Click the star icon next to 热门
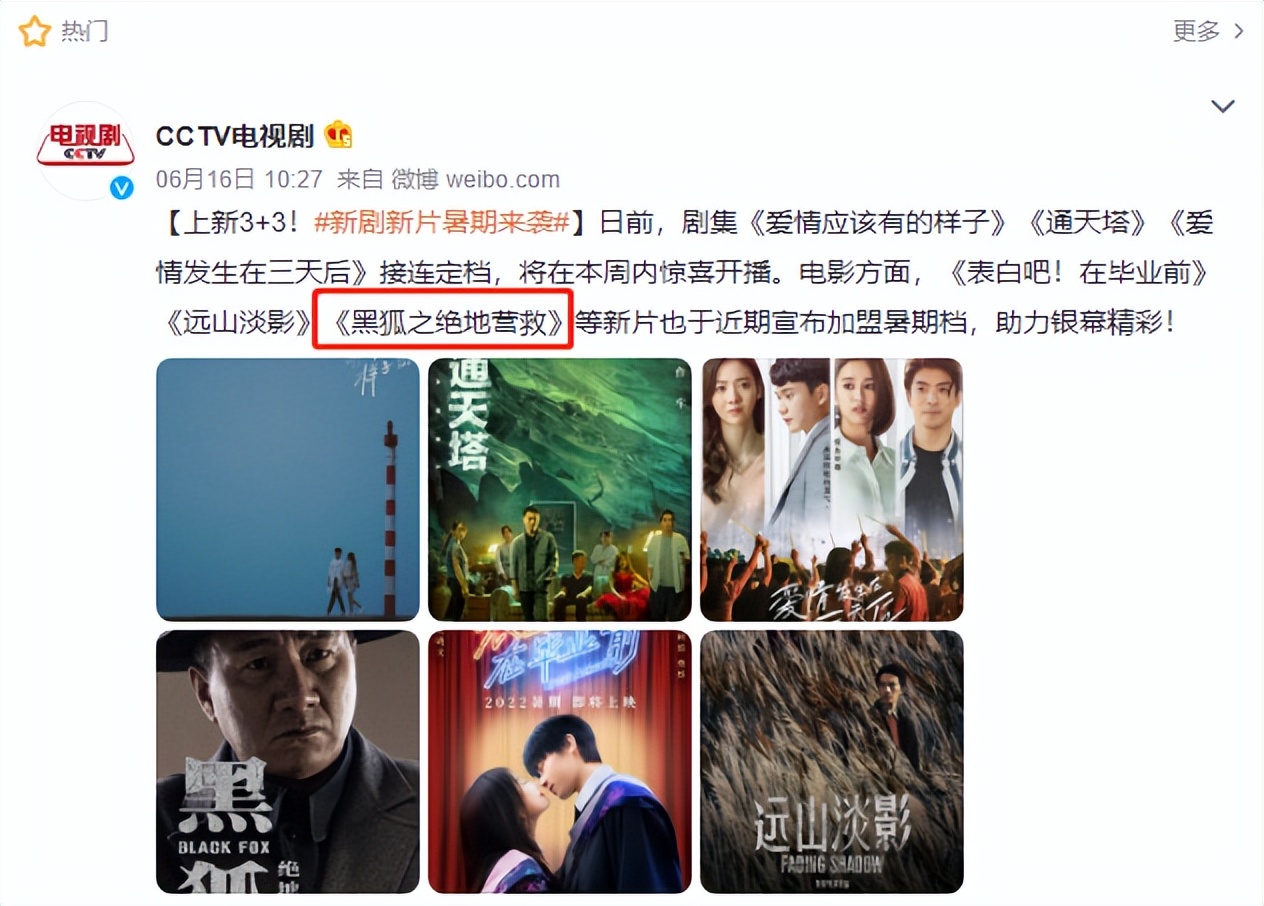 click(x=34, y=31)
